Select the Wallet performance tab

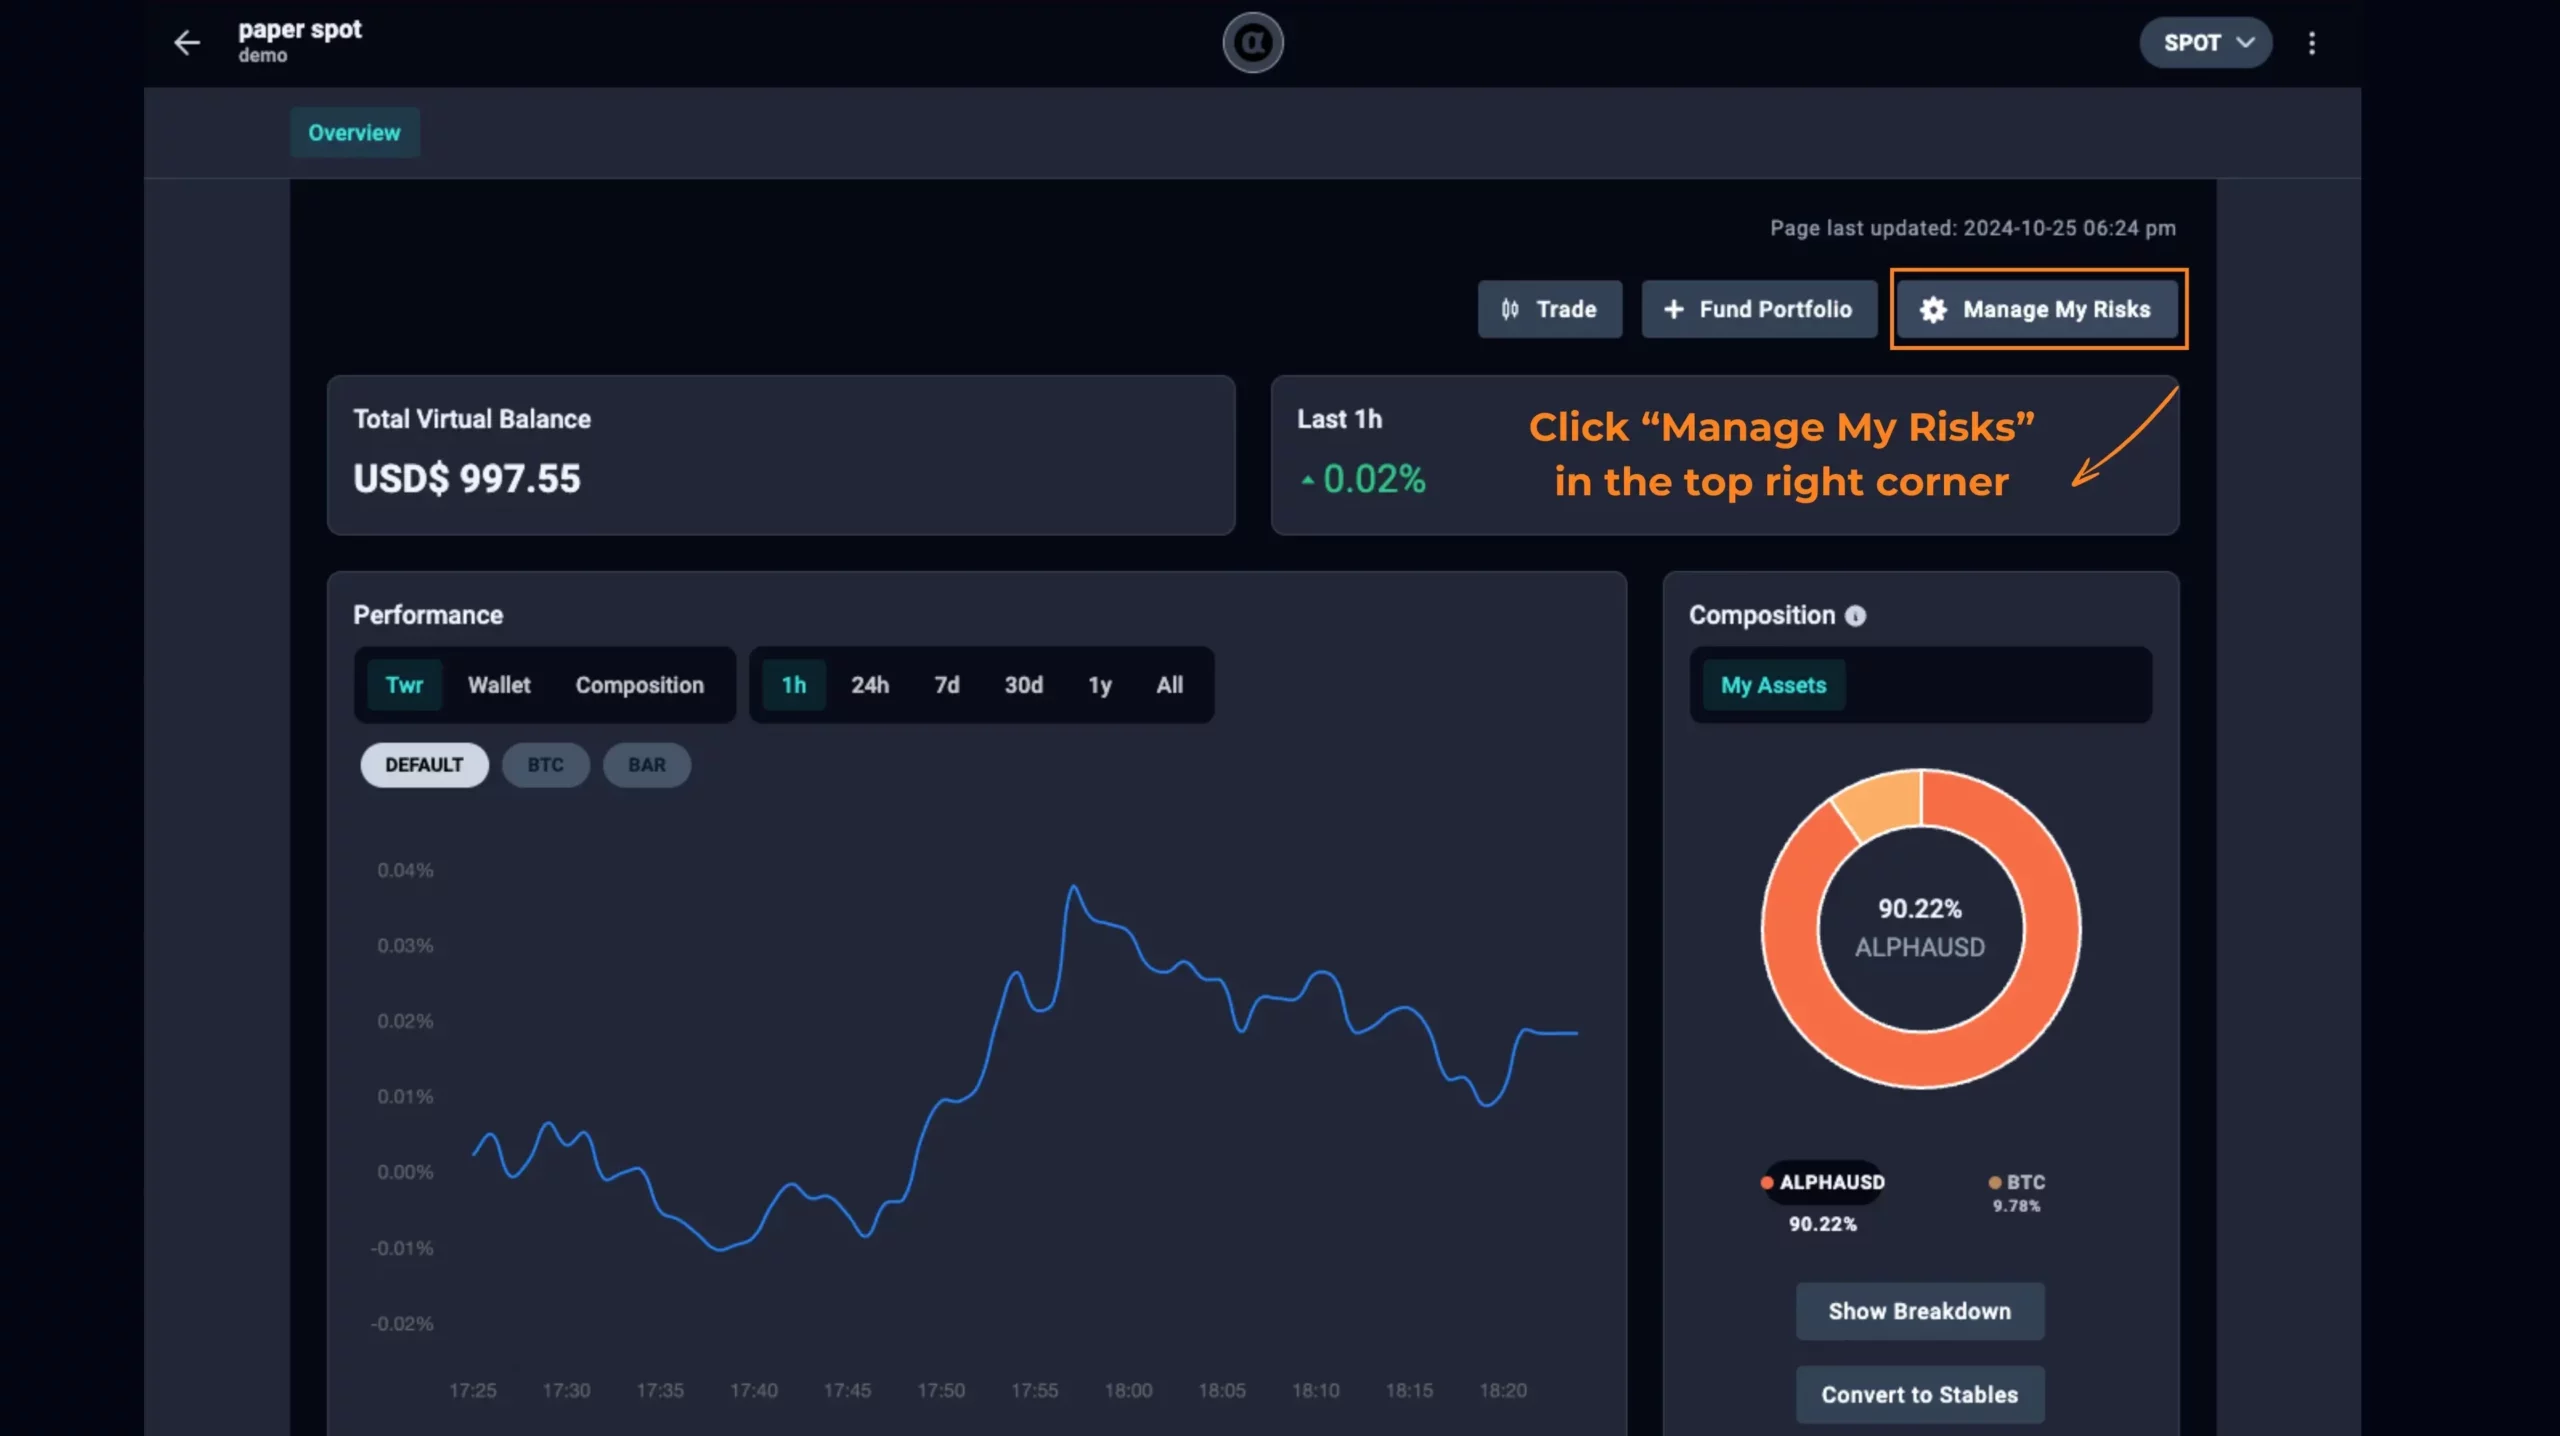pyautogui.click(x=499, y=685)
